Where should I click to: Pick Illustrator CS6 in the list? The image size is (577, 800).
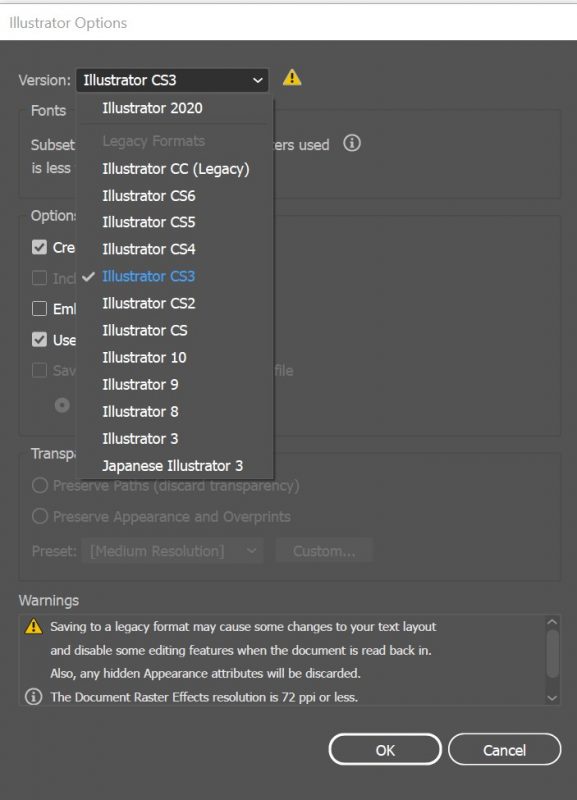pos(148,196)
